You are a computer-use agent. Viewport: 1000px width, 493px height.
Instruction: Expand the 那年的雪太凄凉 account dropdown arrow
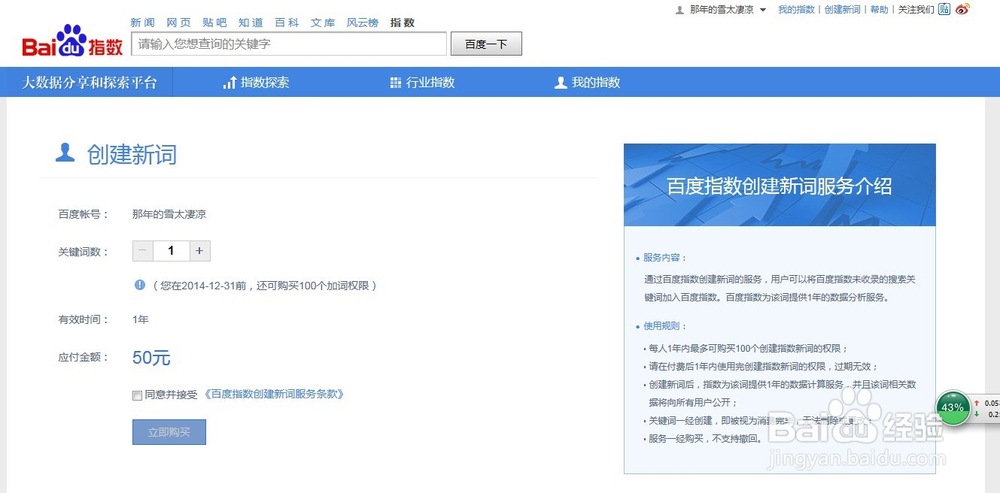pyautogui.click(x=763, y=10)
